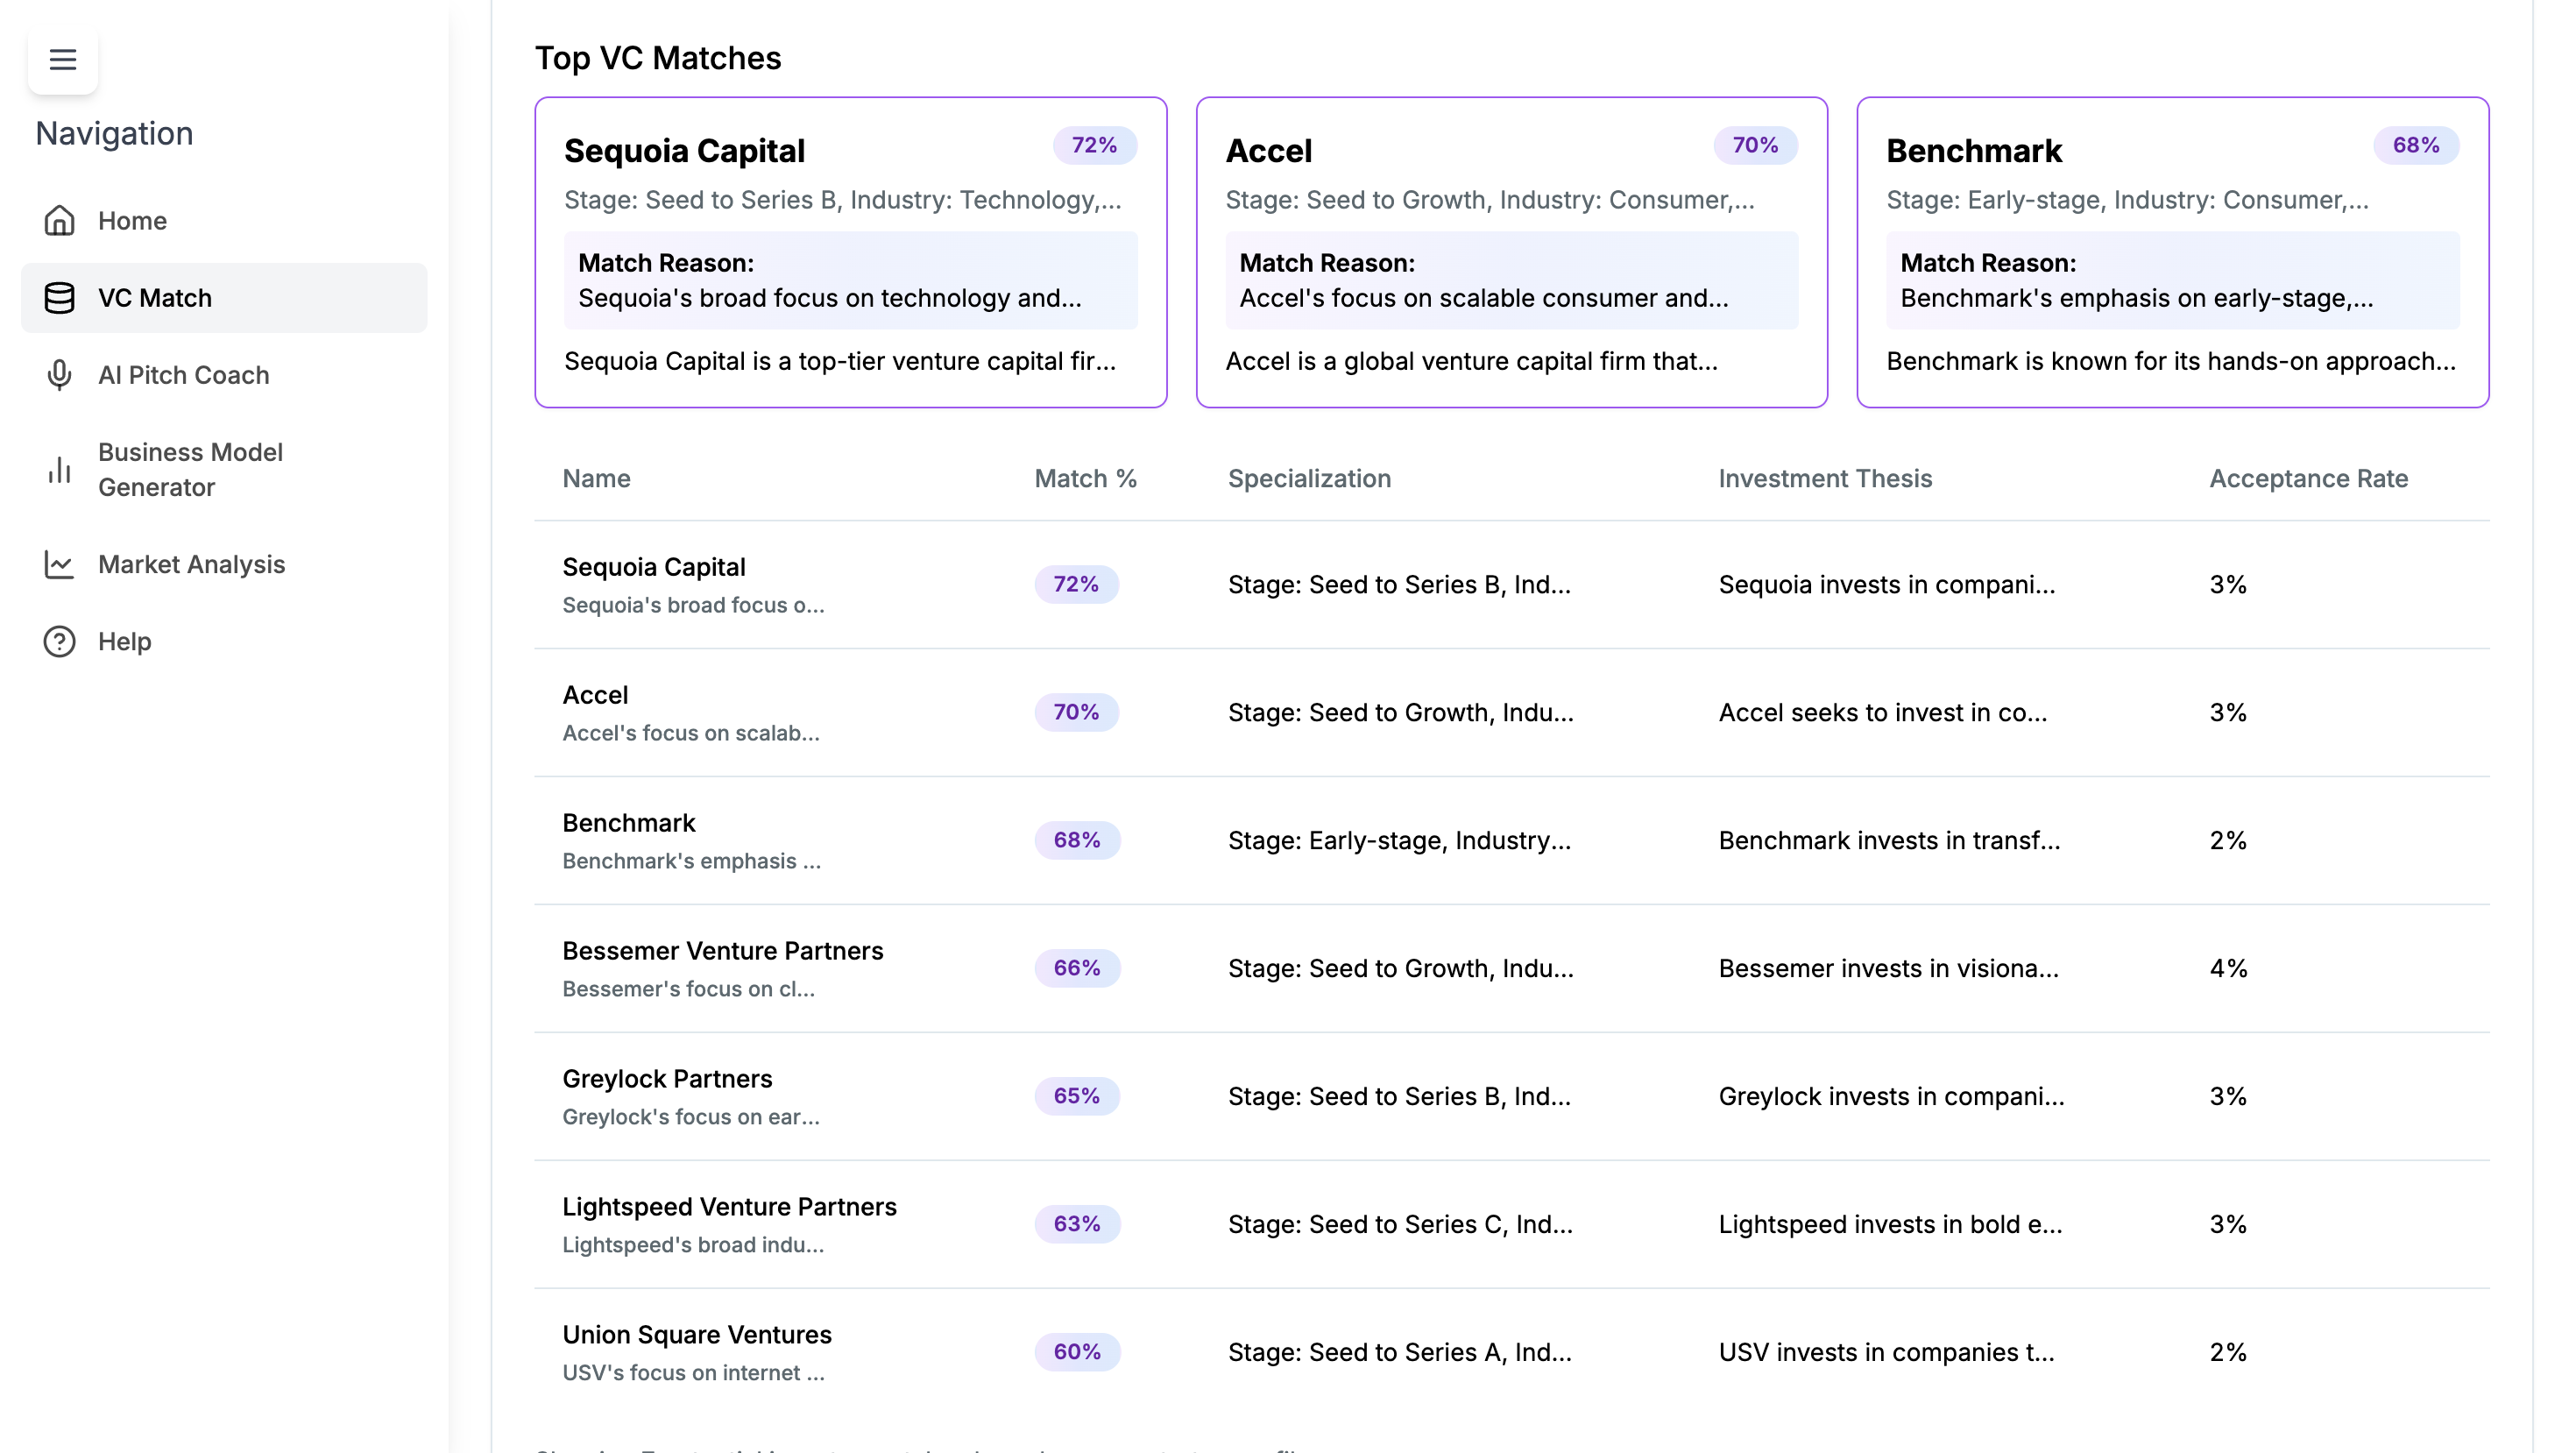2576x1453 pixels.
Task: Navigate to Market Analysis
Action: coord(224,564)
